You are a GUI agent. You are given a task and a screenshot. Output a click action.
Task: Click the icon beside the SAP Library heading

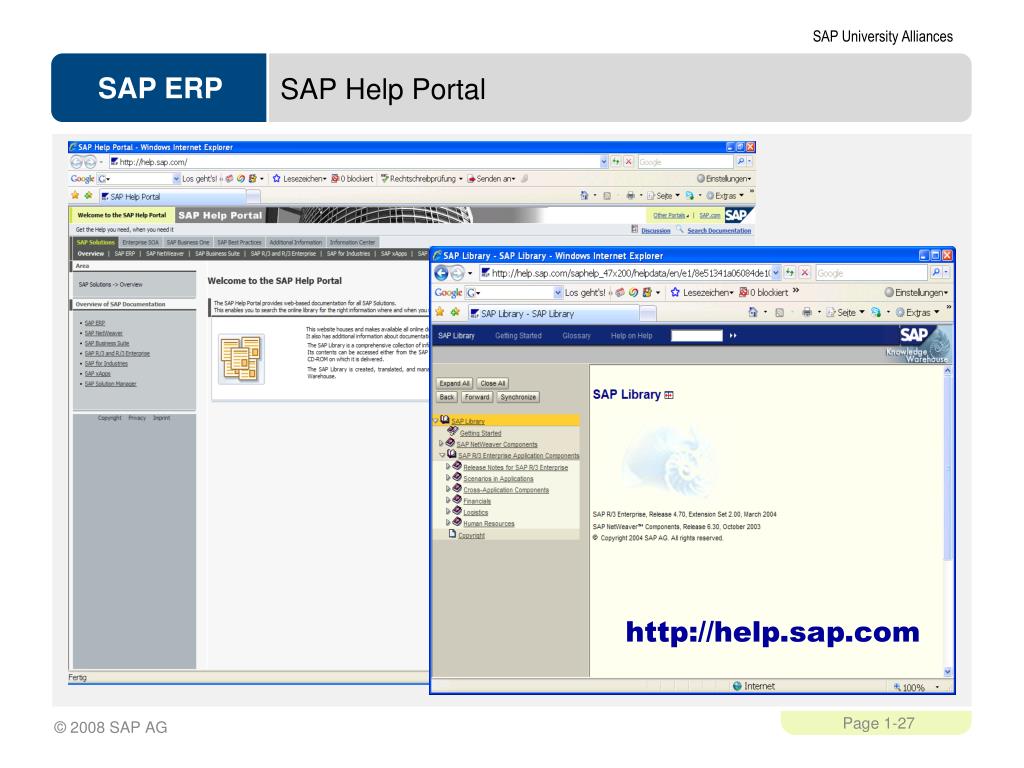pyautogui.click(x=669, y=395)
